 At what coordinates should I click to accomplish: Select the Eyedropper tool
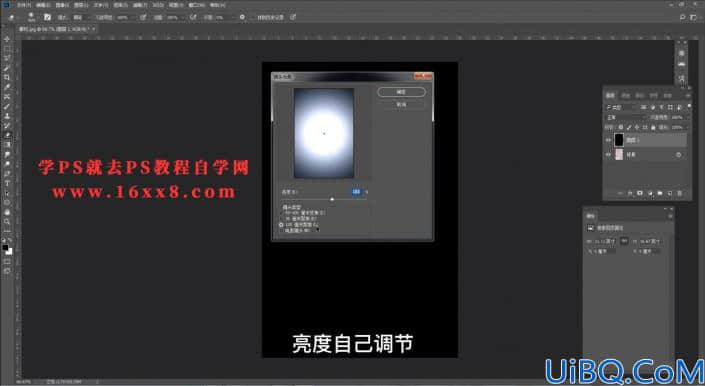click(7, 87)
